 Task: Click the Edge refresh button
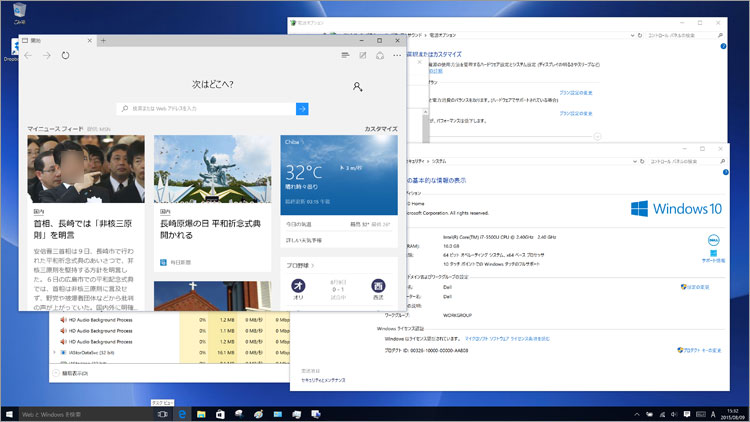pos(66,56)
